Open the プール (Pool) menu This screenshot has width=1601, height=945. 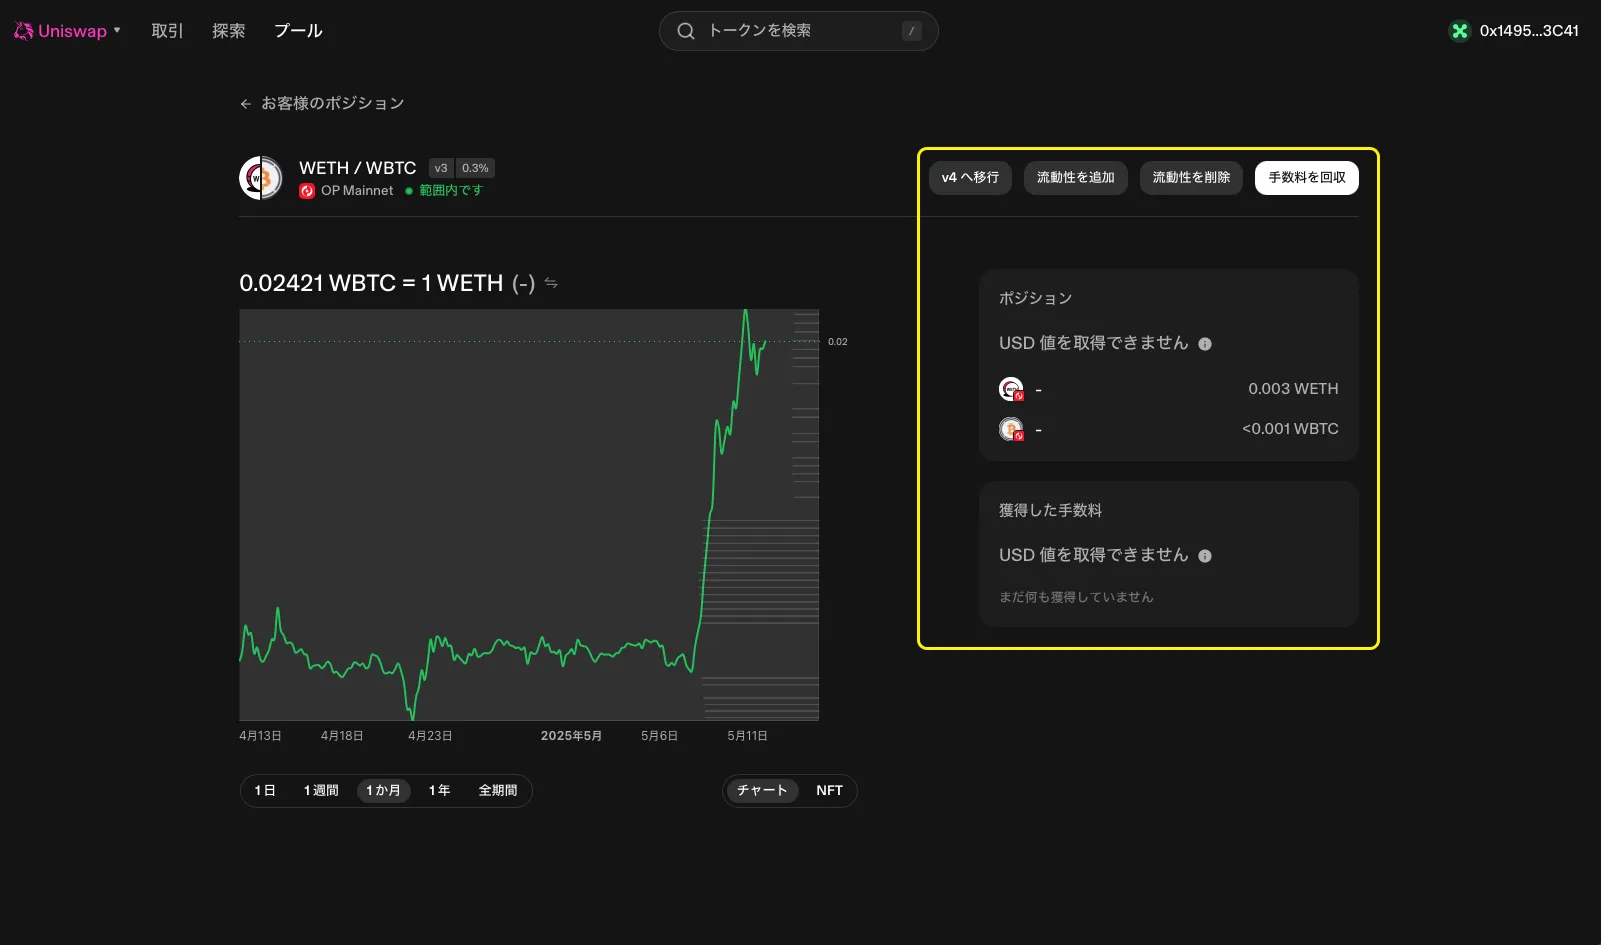[298, 31]
